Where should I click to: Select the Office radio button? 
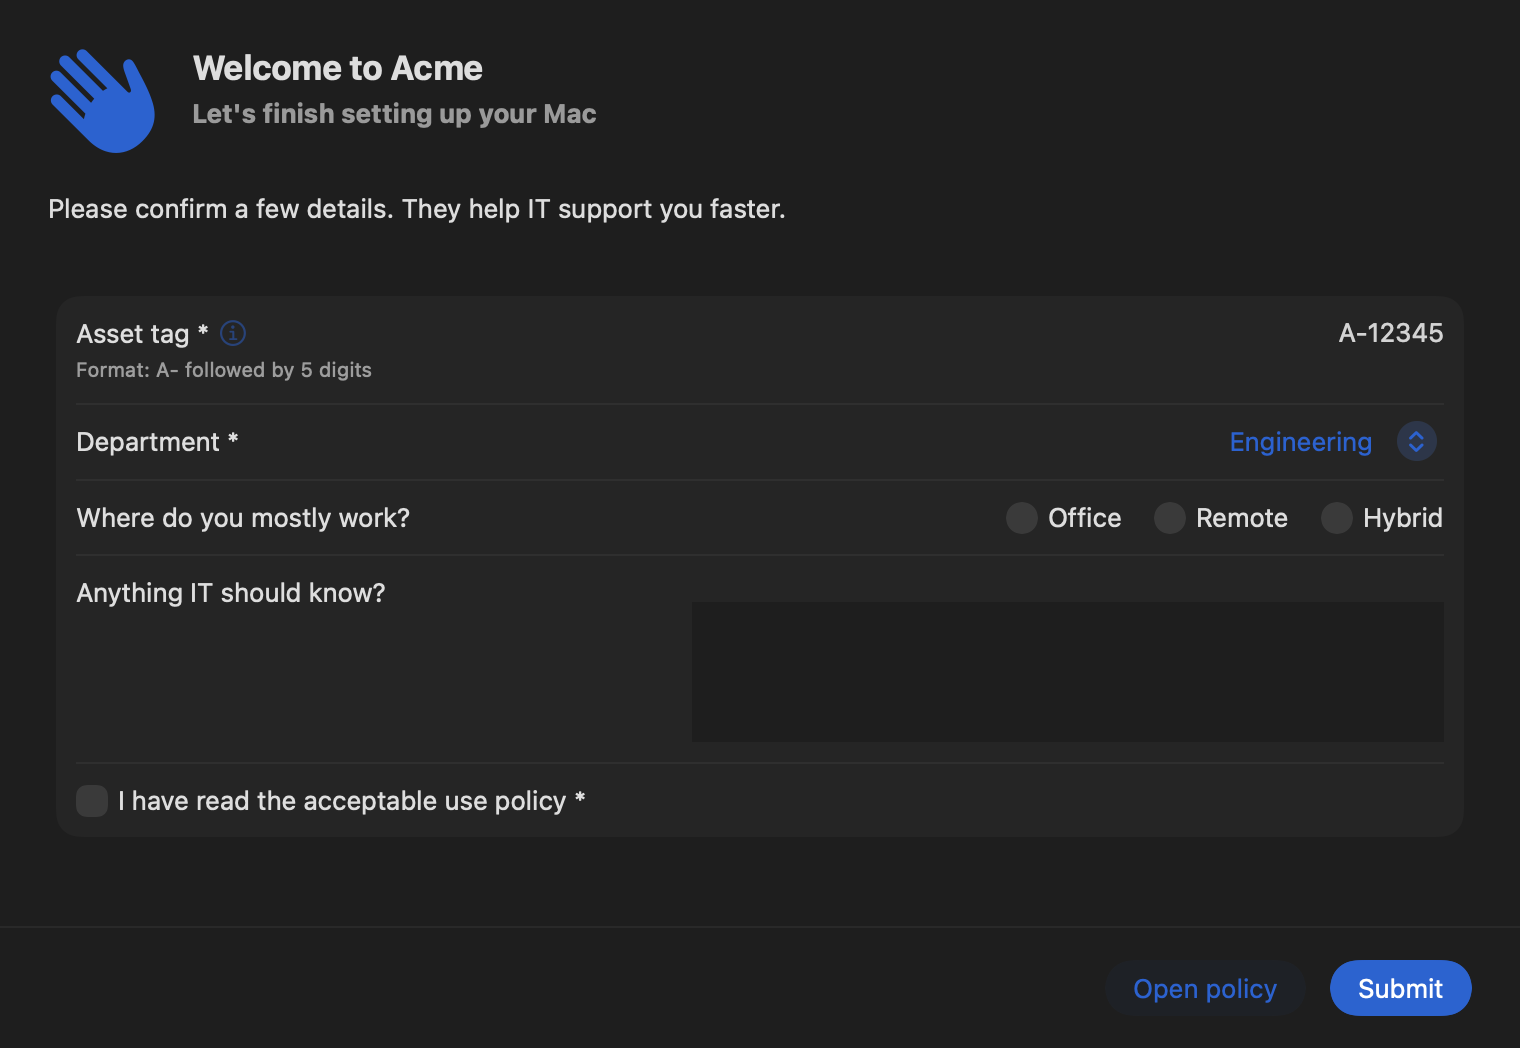[1021, 518]
